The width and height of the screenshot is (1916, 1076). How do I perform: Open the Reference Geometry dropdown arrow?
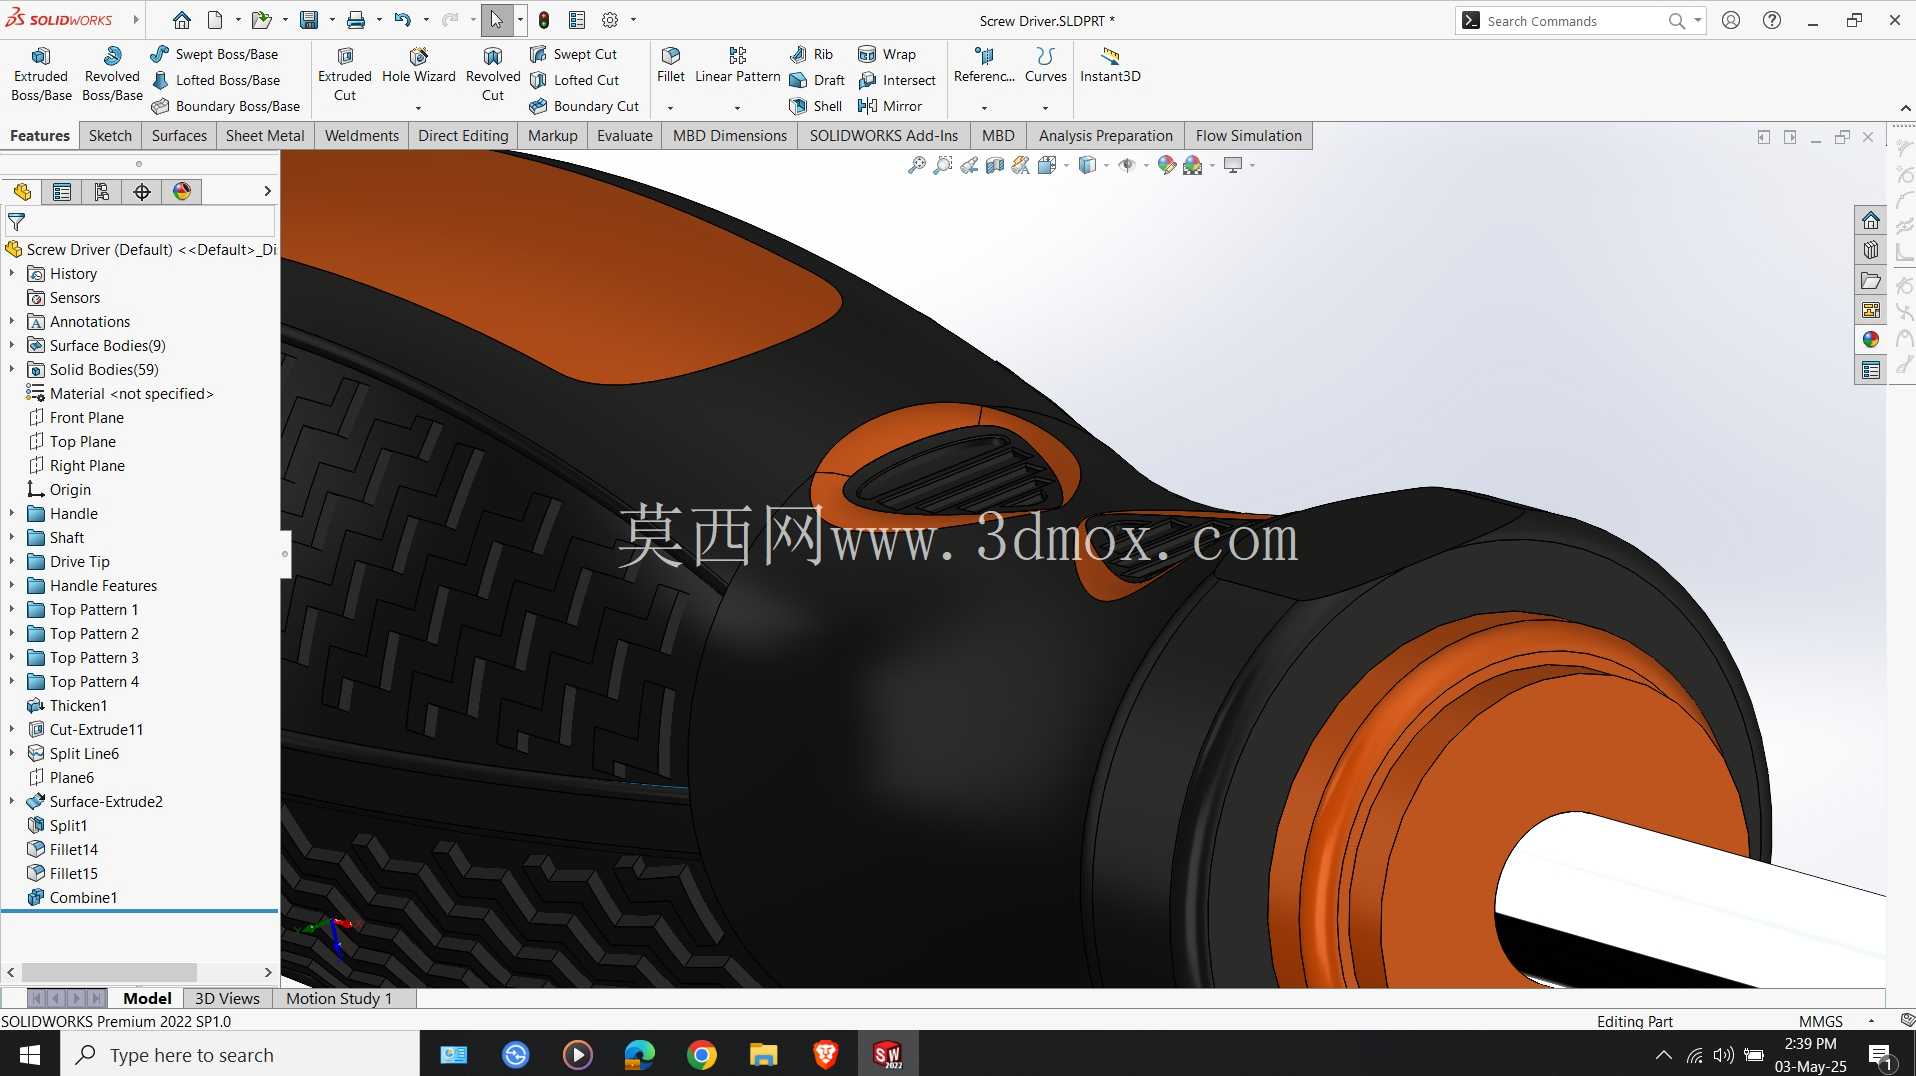click(x=984, y=107)
